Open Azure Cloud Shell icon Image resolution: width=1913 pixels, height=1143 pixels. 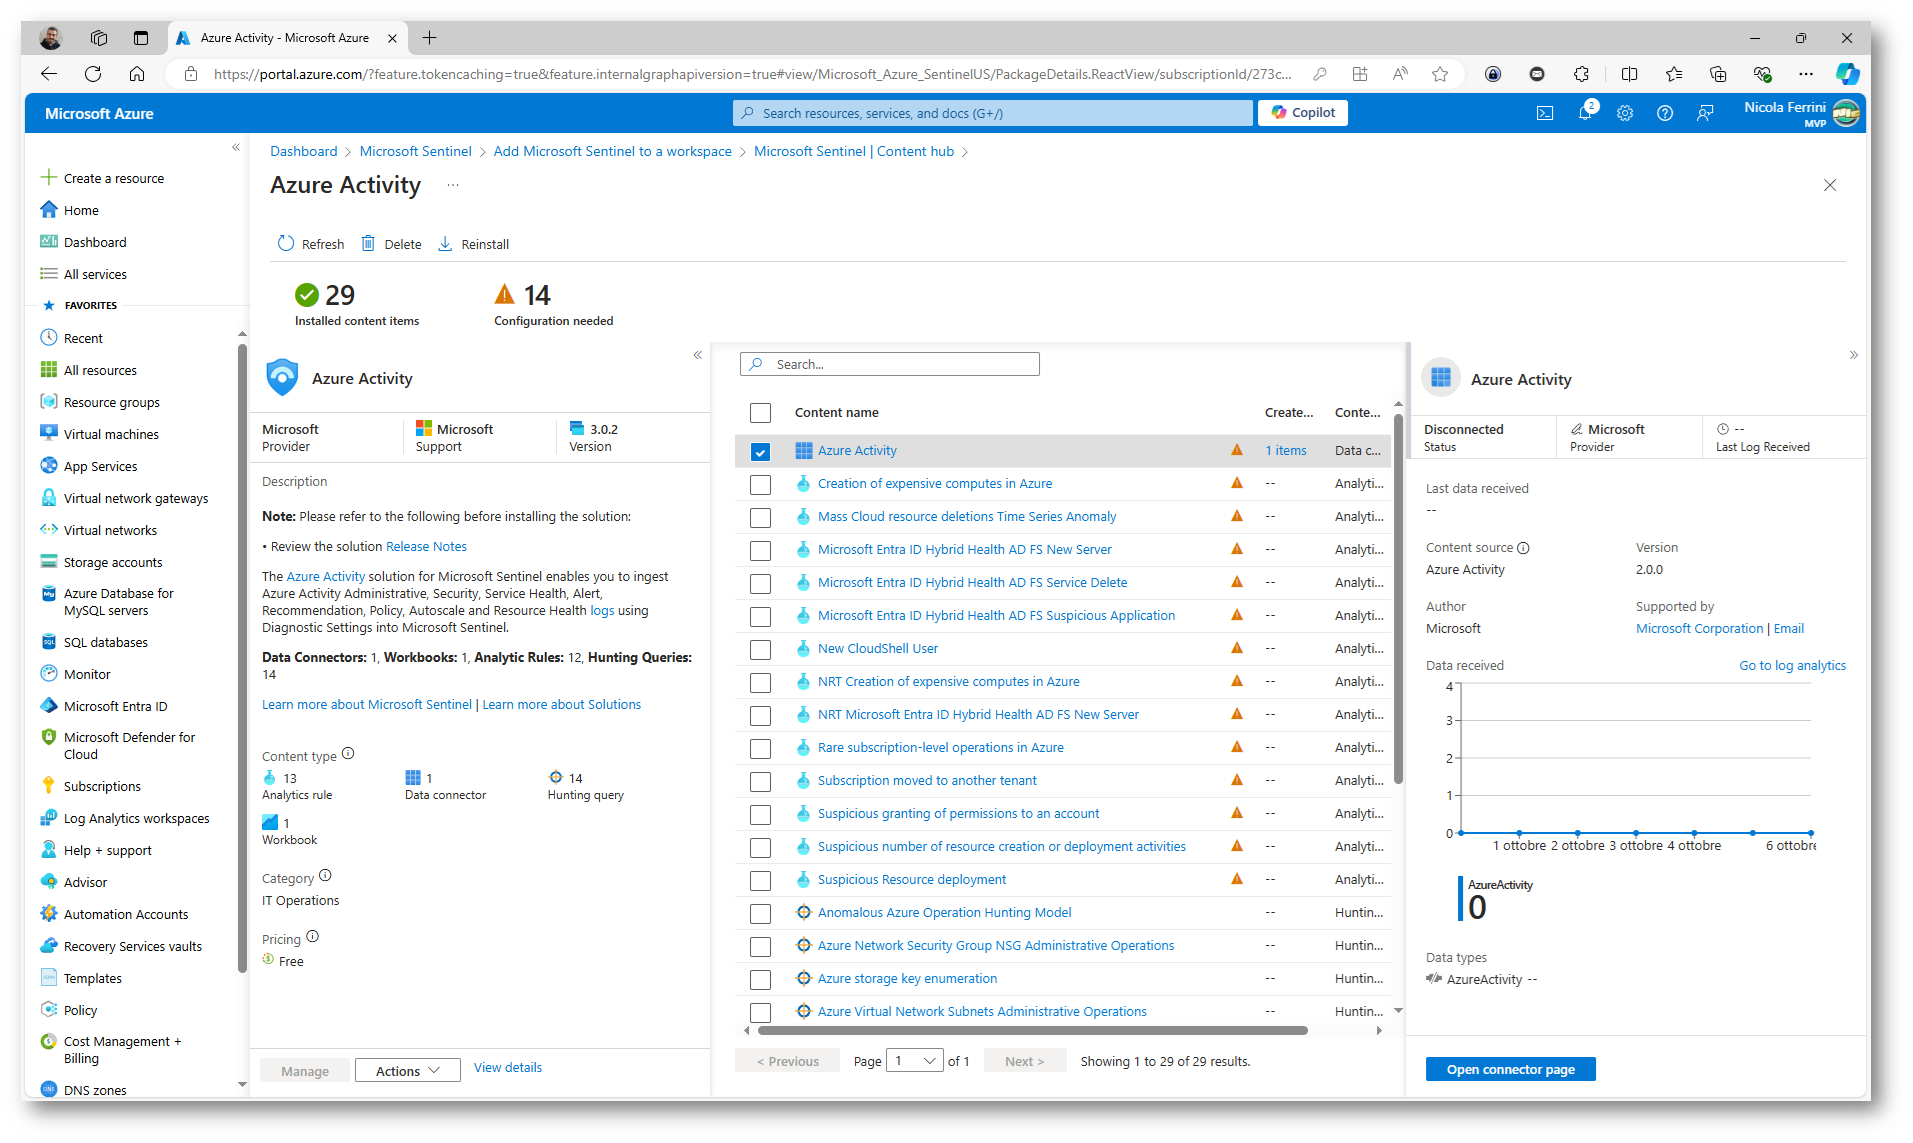tap(1545, 113)
